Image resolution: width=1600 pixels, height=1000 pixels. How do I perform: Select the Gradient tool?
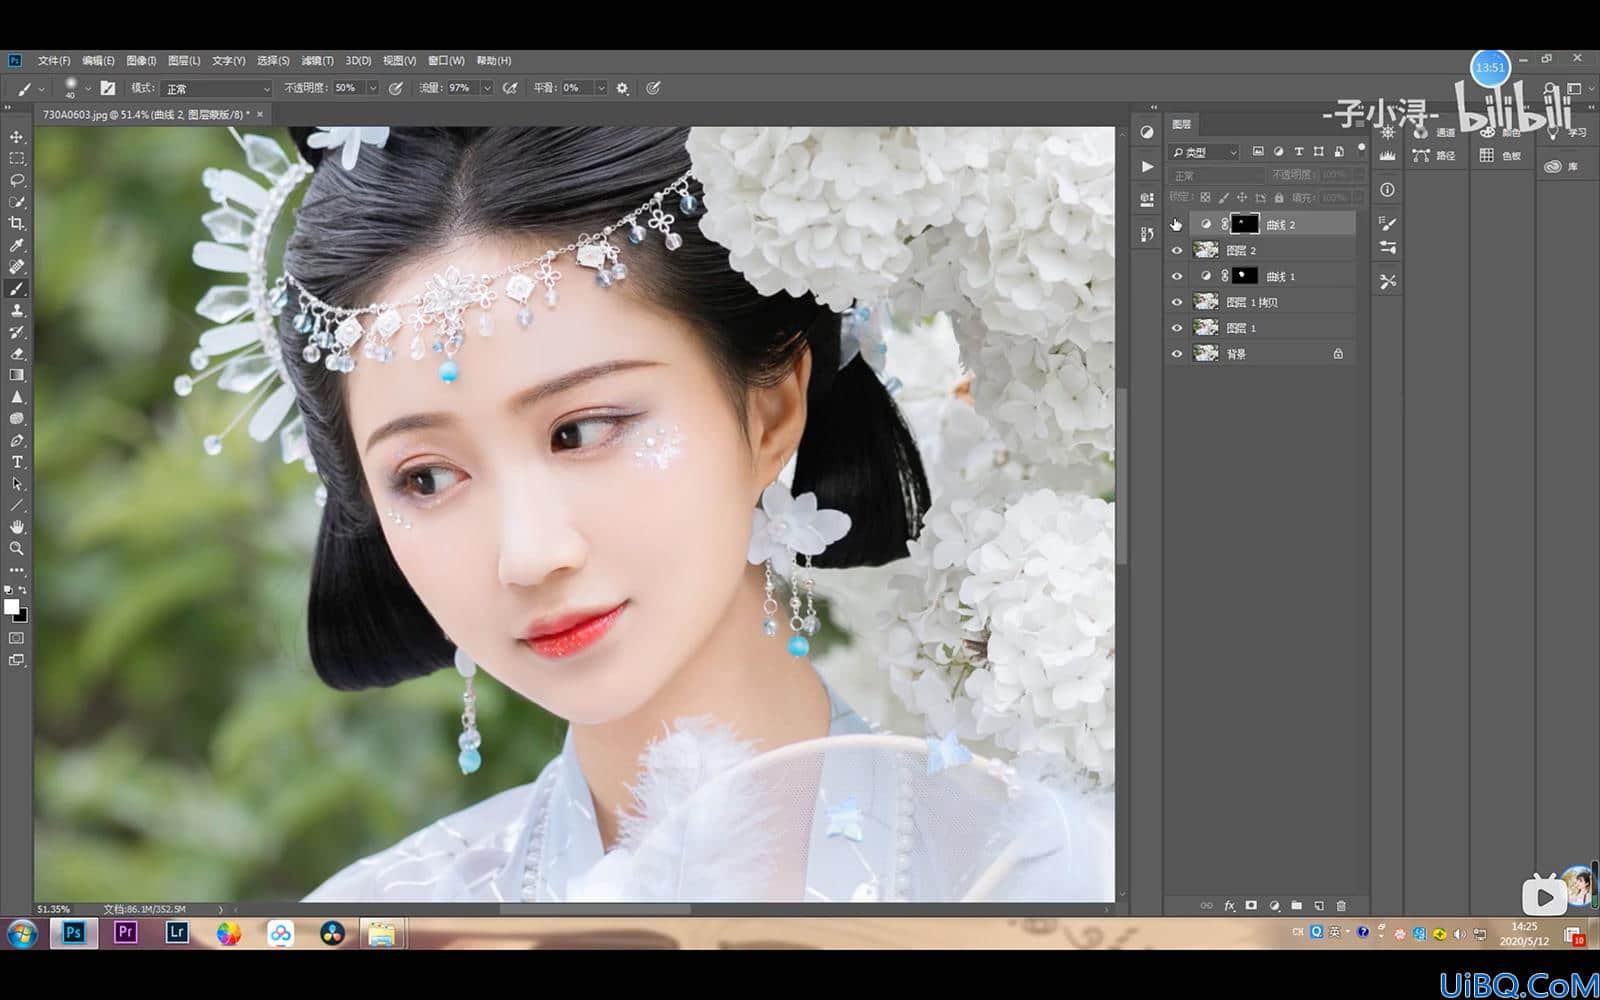click(16, 376)
